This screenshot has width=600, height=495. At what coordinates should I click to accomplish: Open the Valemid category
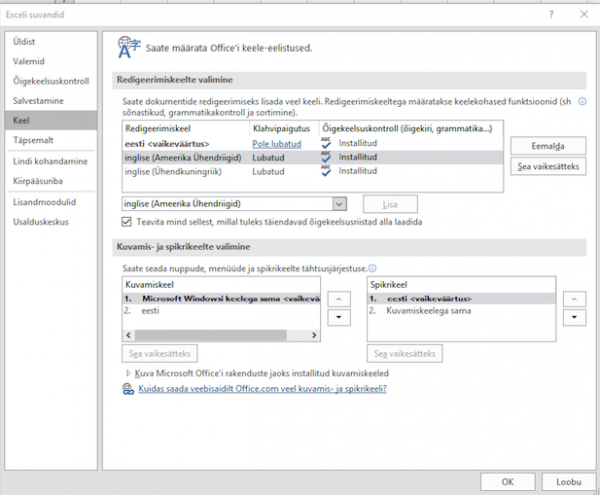(51, 61)
